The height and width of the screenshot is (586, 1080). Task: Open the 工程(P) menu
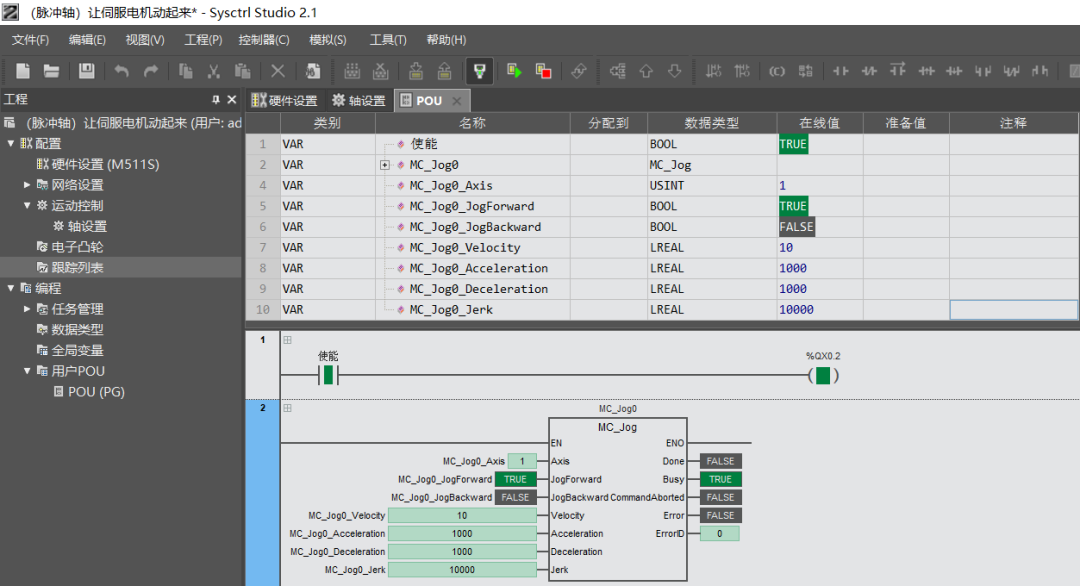[203, 40]
